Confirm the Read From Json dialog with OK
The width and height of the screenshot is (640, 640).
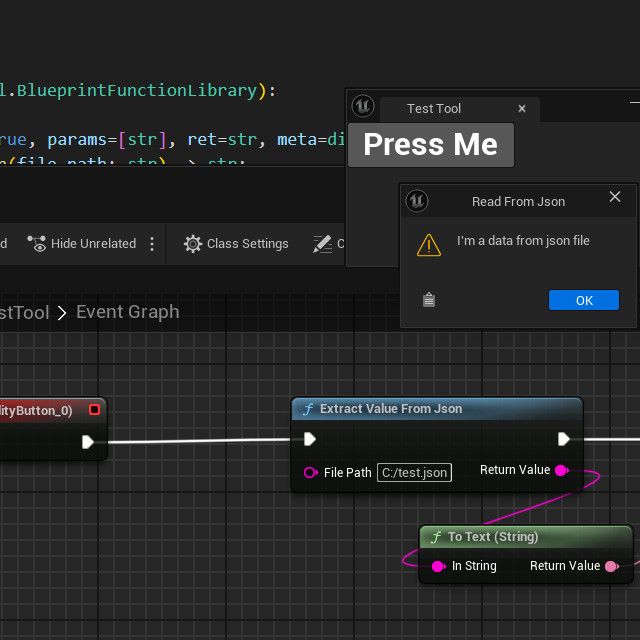pos(584,300)
